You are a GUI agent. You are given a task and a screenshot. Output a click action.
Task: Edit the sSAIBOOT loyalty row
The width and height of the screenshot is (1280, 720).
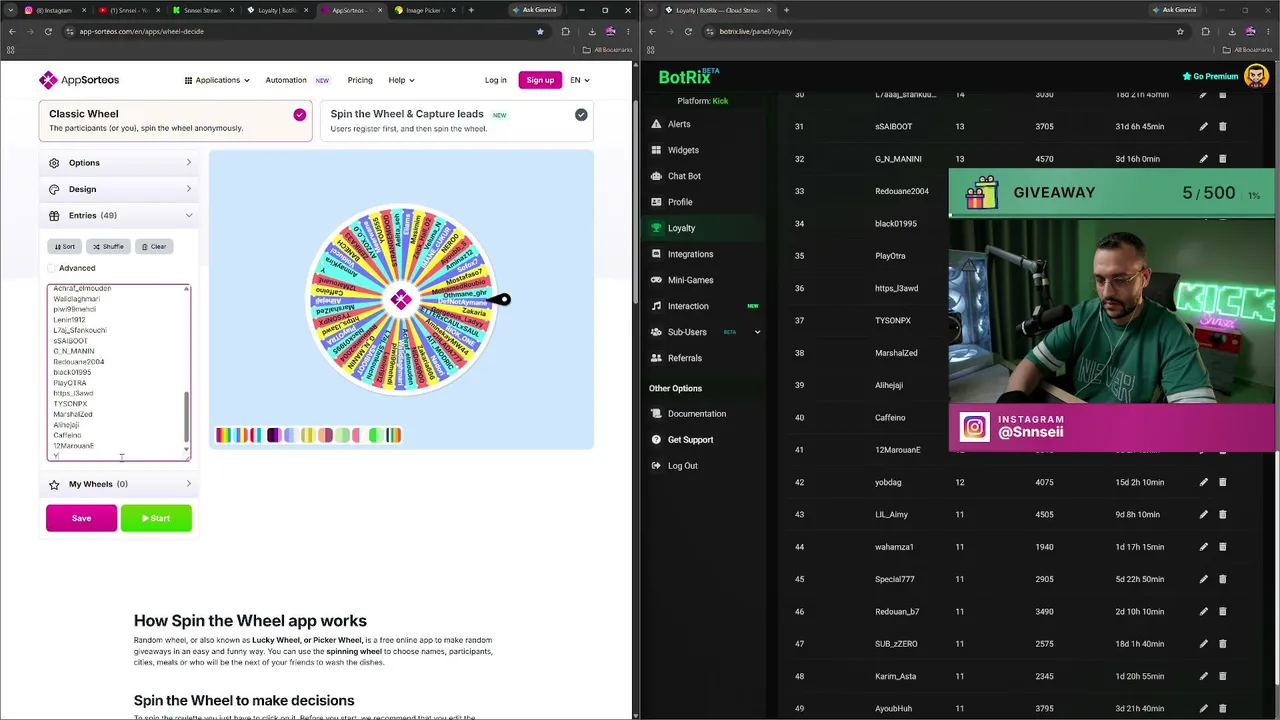(1203, 127)
